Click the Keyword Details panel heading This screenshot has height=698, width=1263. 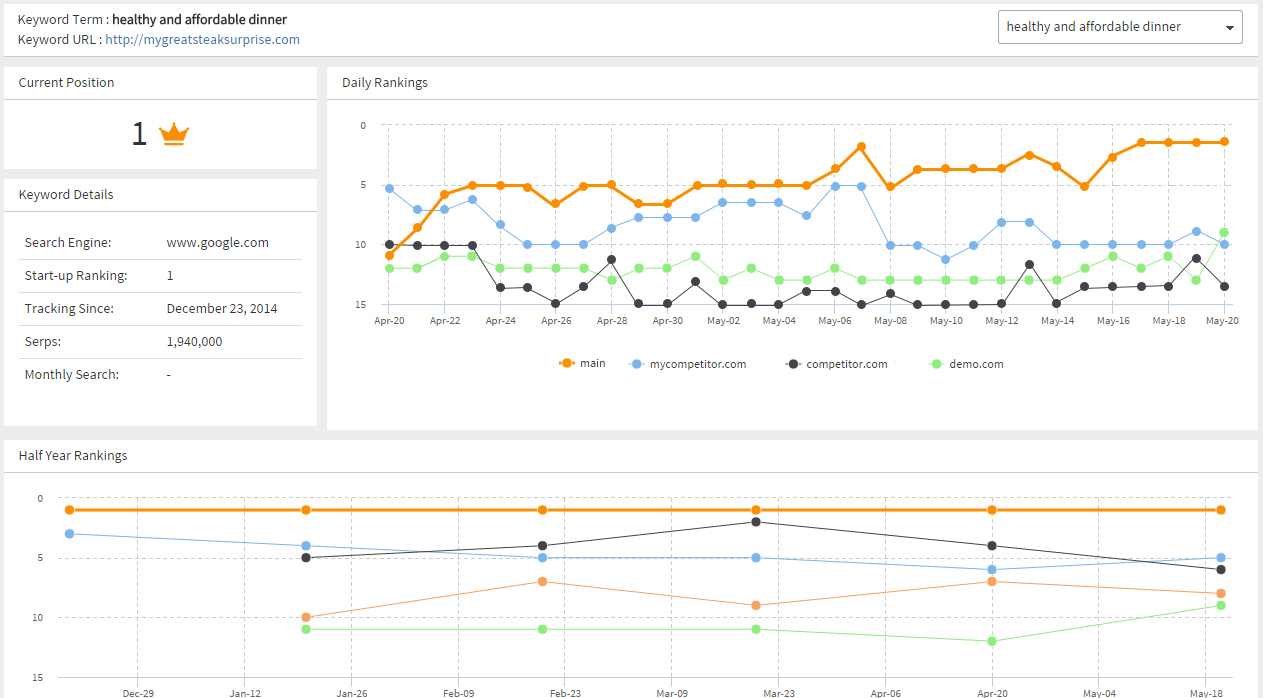[x=66, y=195]
